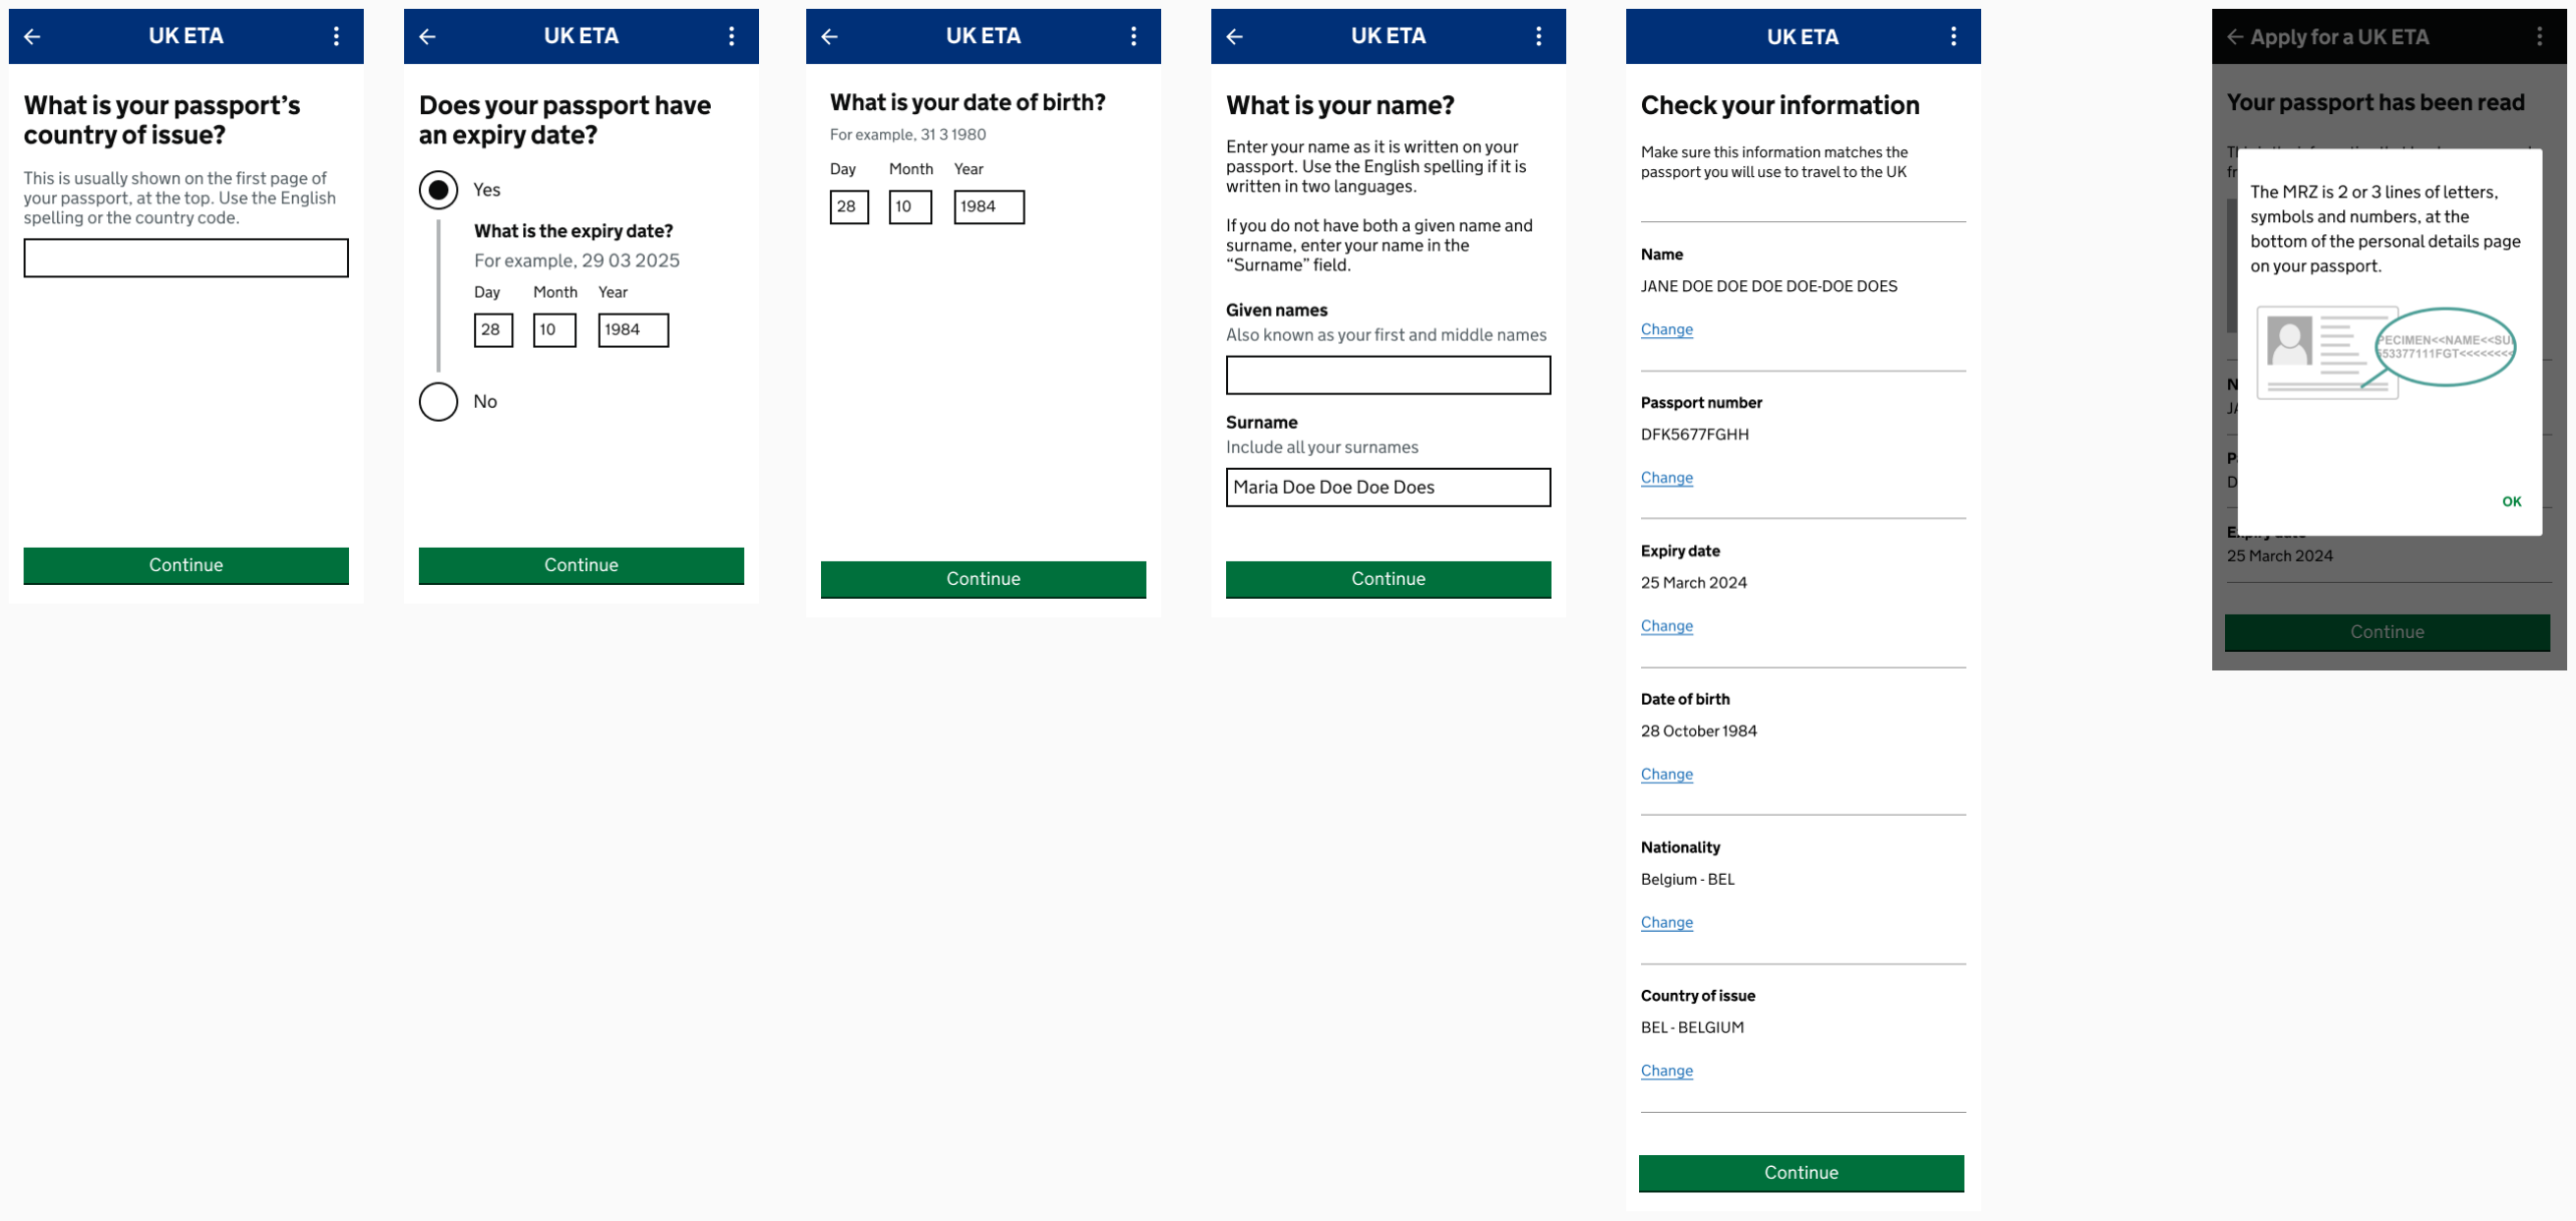Open the menu on the Apply for a UK ETA screen
This screenshot has height=1221, width=2576.
(x=2541, y=37)
